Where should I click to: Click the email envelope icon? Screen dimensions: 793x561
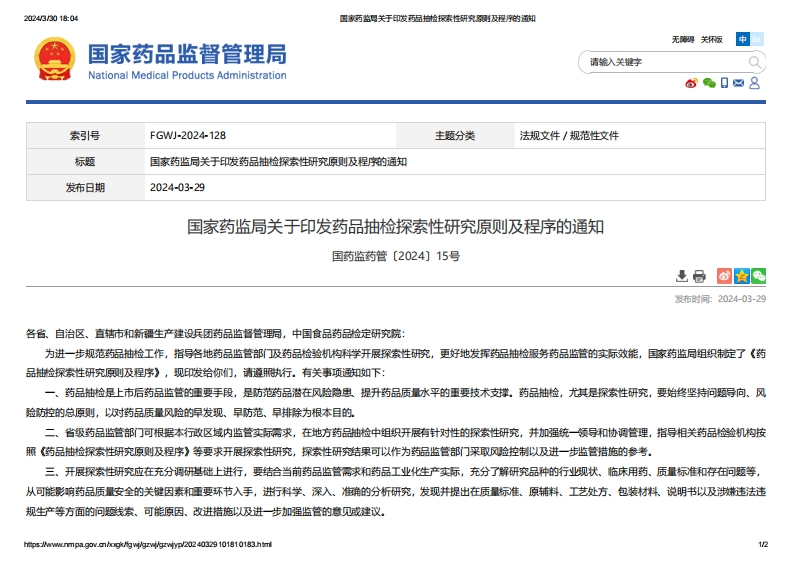click(x=739, y=83)
